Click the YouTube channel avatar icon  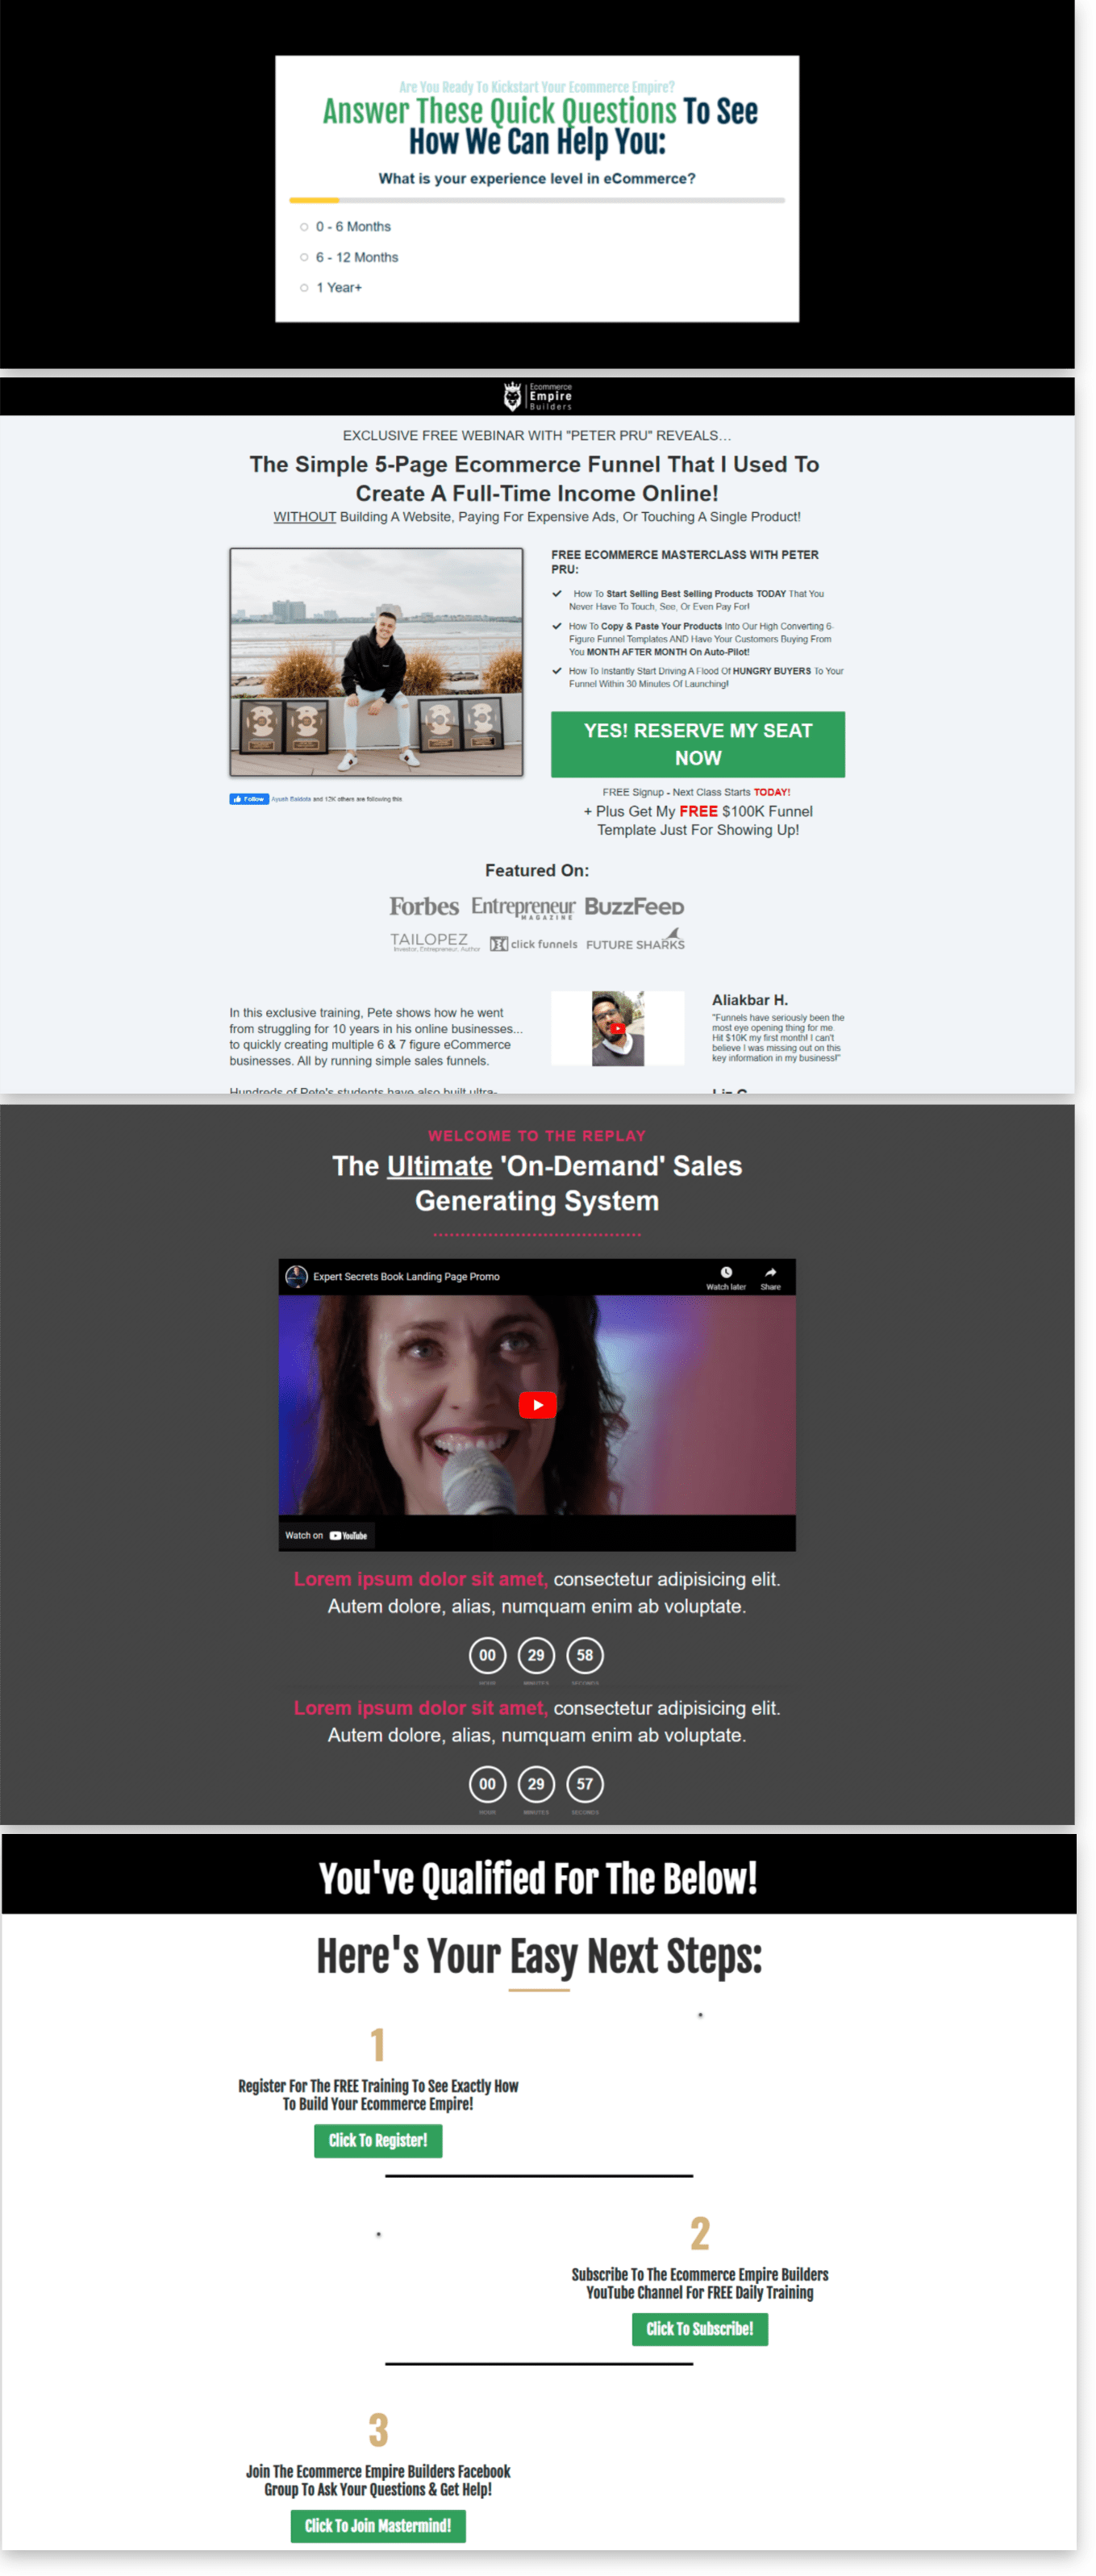click(296, 1276)
